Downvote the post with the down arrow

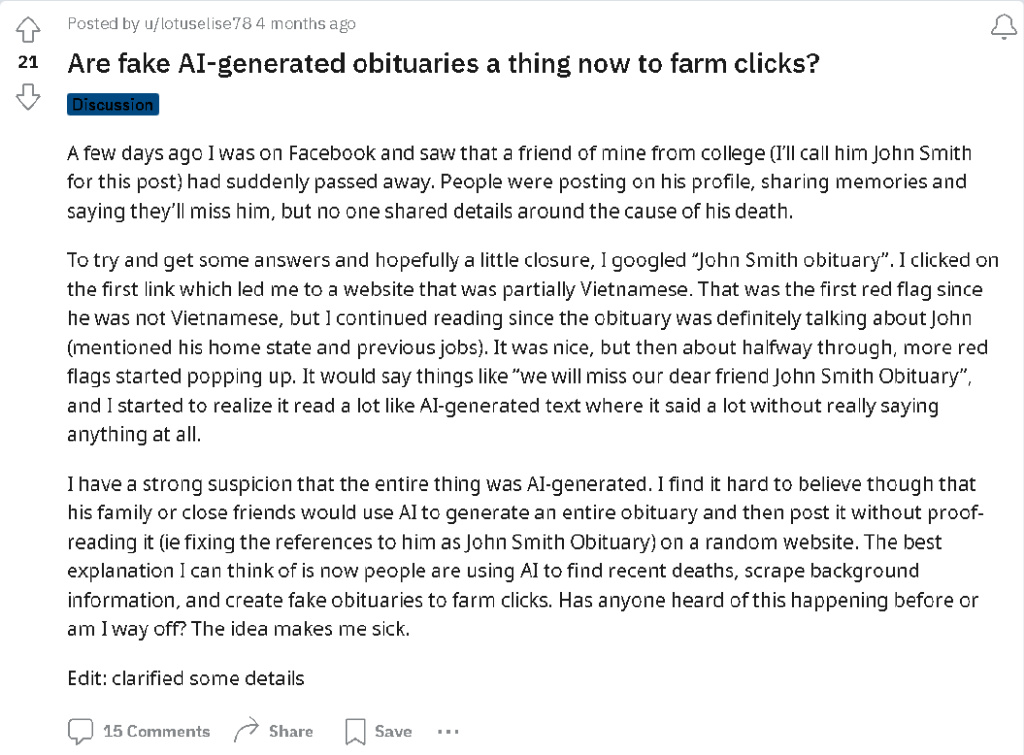click(x=27, y=97)
